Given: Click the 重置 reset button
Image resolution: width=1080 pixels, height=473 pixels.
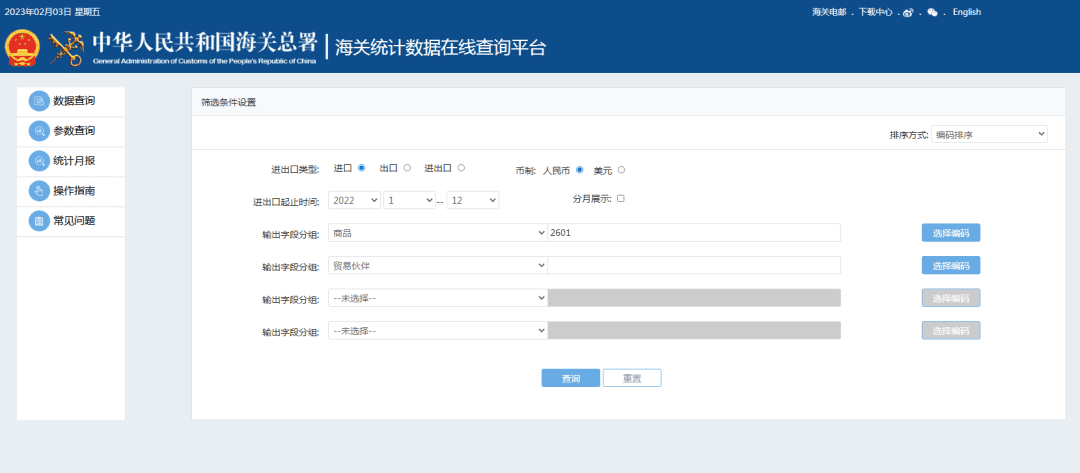Looking at the screenshot, I should 632,378.
